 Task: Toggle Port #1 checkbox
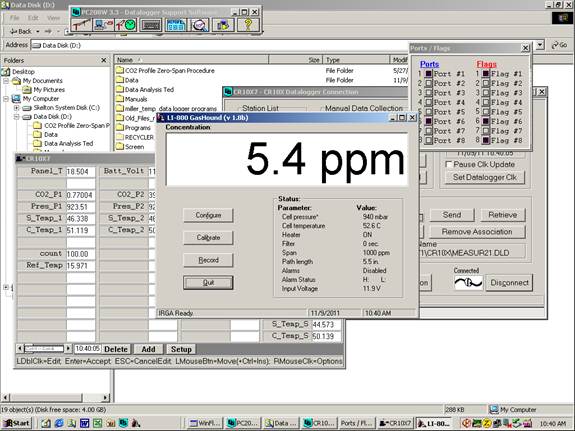[428, 74]
